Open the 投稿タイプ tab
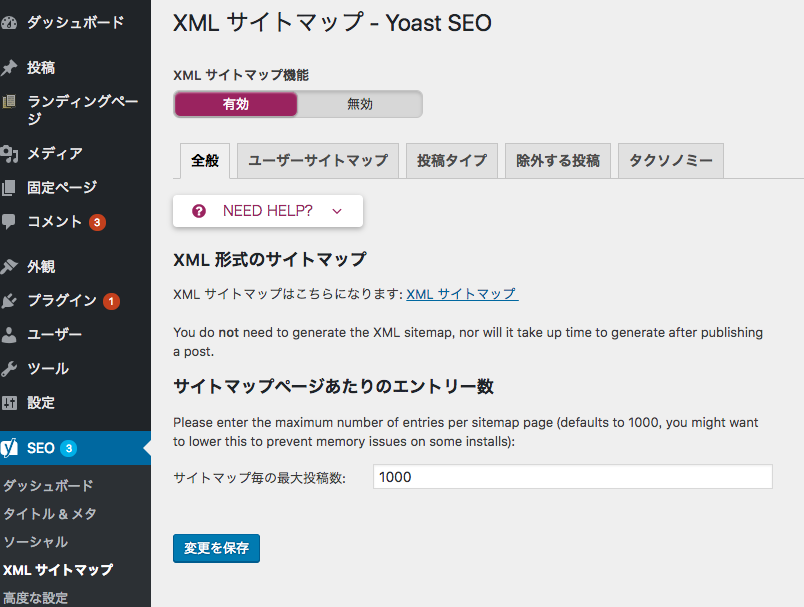 [x=451, y=161]
